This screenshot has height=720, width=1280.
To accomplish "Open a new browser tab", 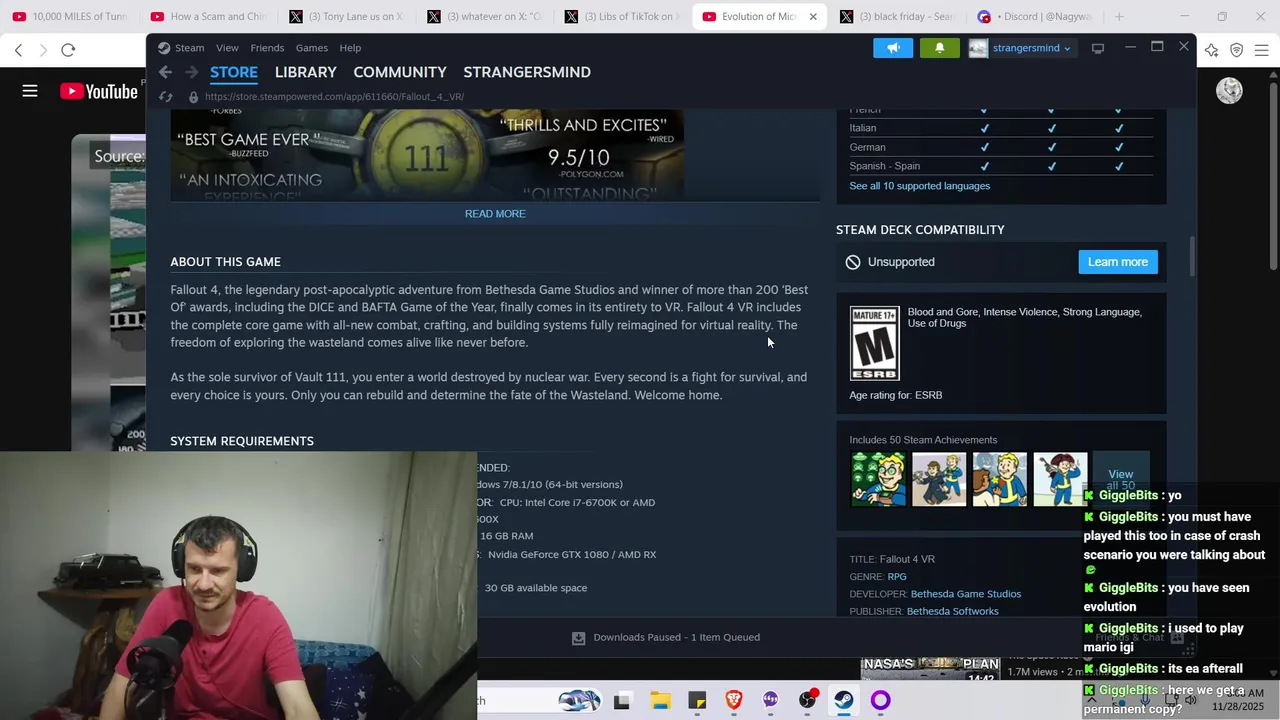I will pyautogui.click(x=1119, y=17).
